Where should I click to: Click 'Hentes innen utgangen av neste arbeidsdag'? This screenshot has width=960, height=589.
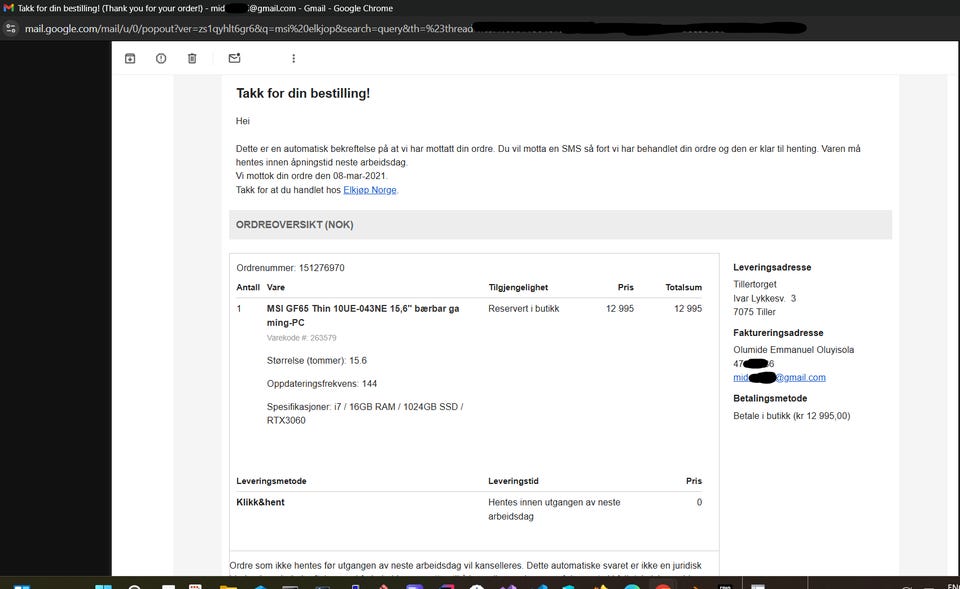tap(554, 509)
